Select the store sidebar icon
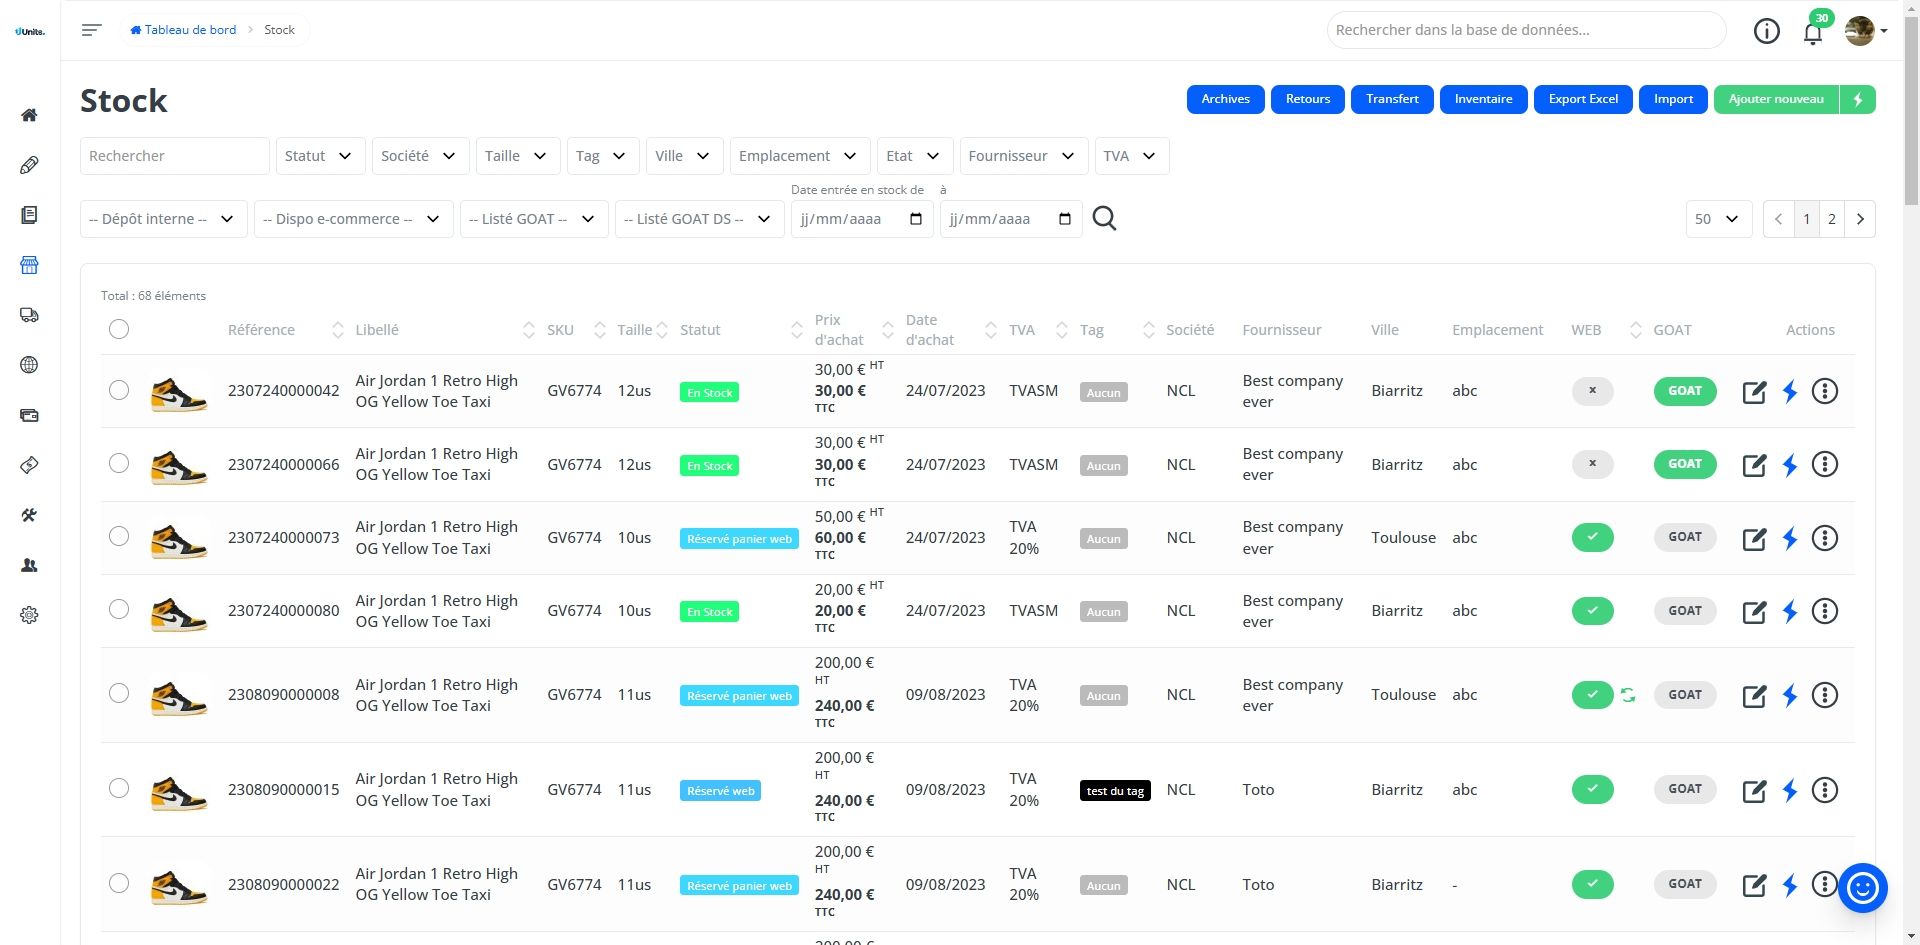 (x=29, y=265)
